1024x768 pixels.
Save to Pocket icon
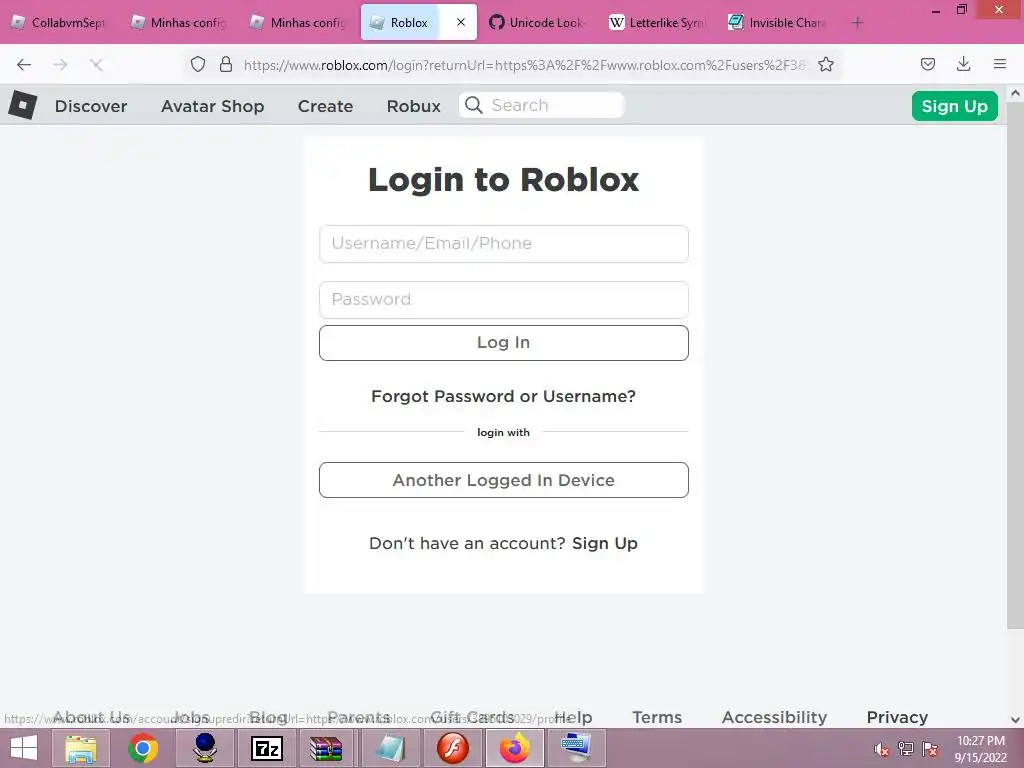click(928, 64)
